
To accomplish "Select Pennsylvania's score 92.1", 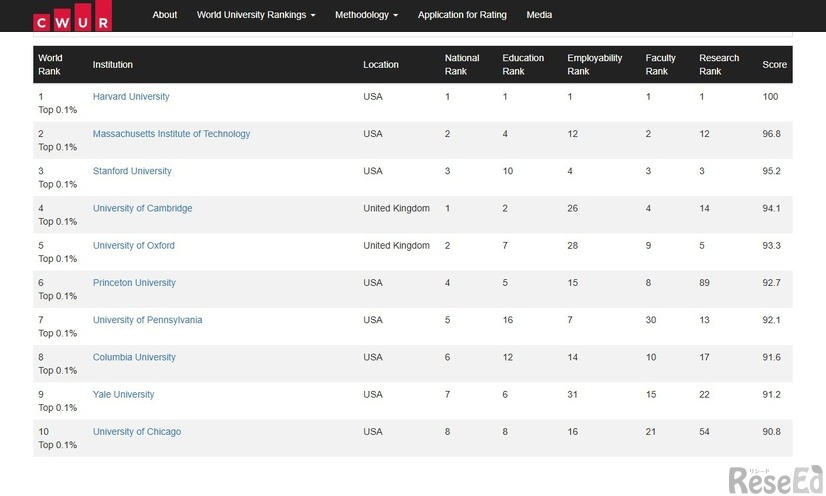I will pos(771,320).
